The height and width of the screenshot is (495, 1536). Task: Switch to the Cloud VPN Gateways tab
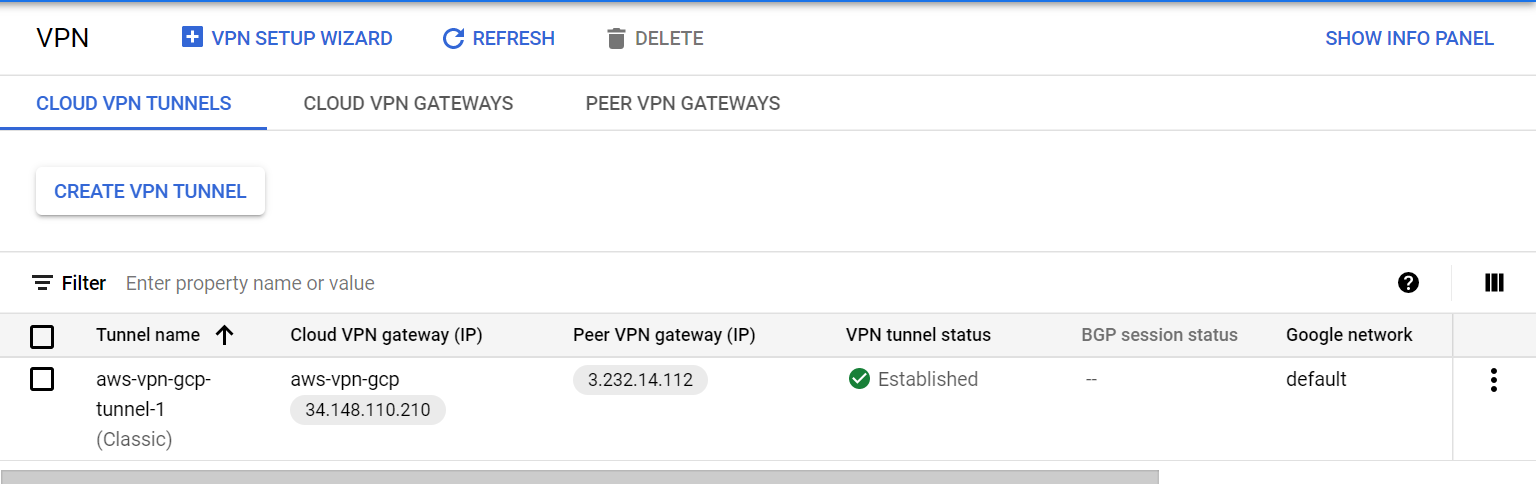[x=408, y=103]
